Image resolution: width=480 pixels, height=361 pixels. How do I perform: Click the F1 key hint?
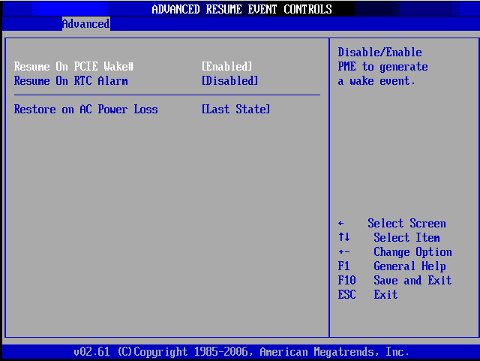pyautogui.click(x=344, y=266)
